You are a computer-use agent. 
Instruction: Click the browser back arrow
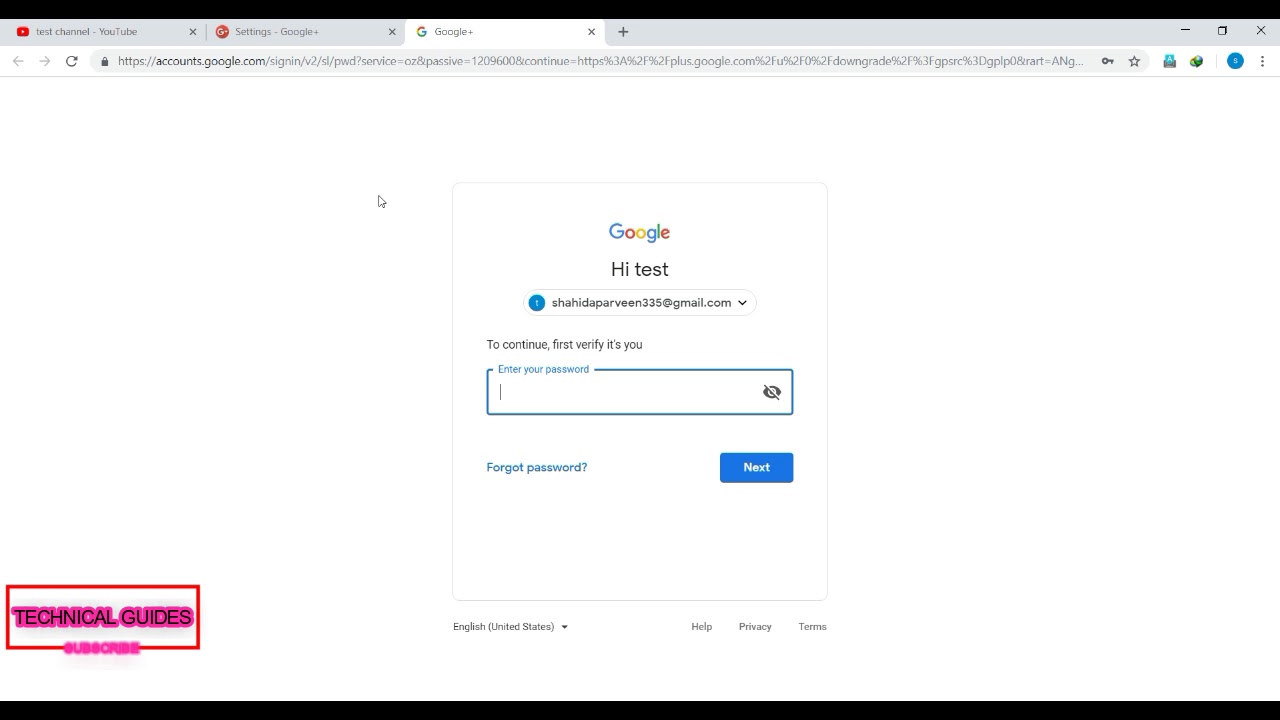coord(18,61)
